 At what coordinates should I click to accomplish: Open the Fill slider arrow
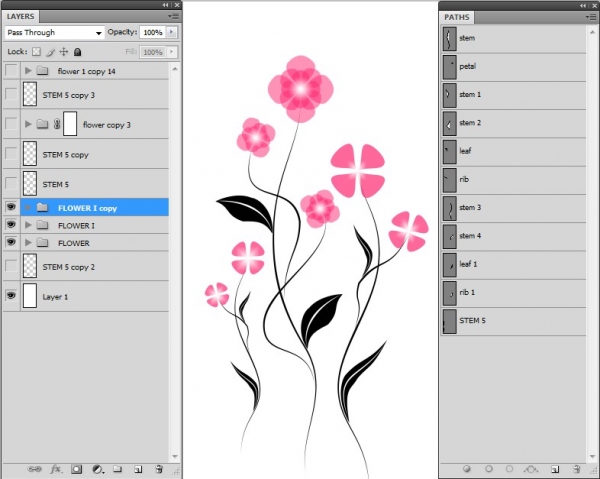coord(171,52)
